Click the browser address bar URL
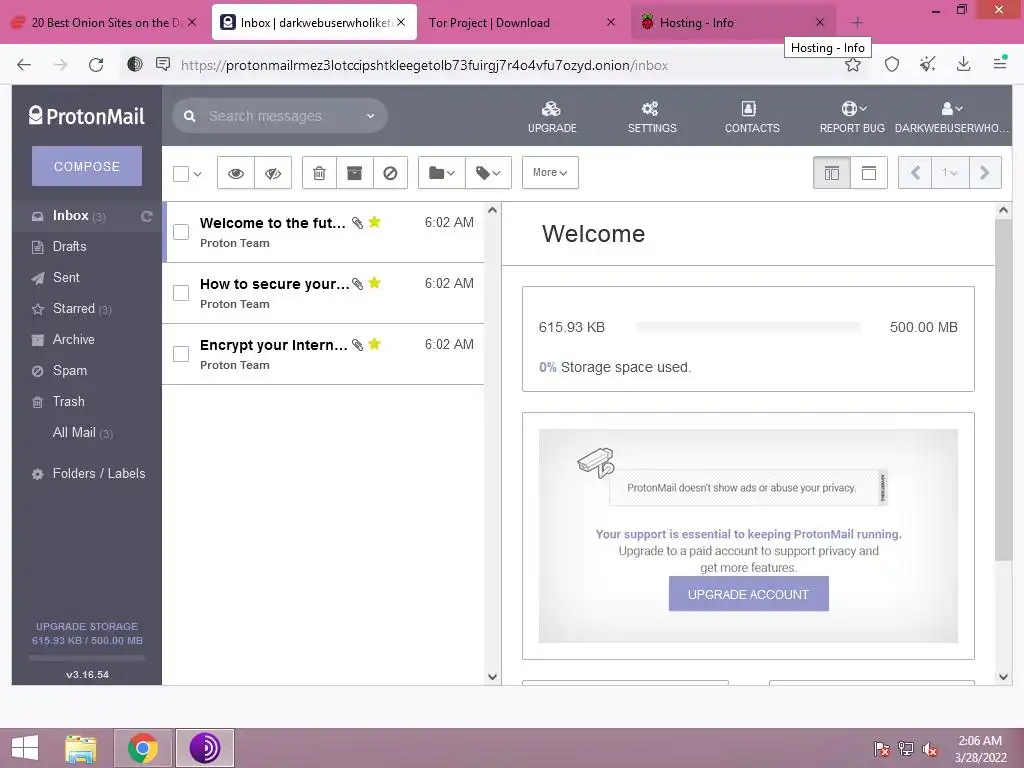Screen dimensions: 1024x768 424,65
